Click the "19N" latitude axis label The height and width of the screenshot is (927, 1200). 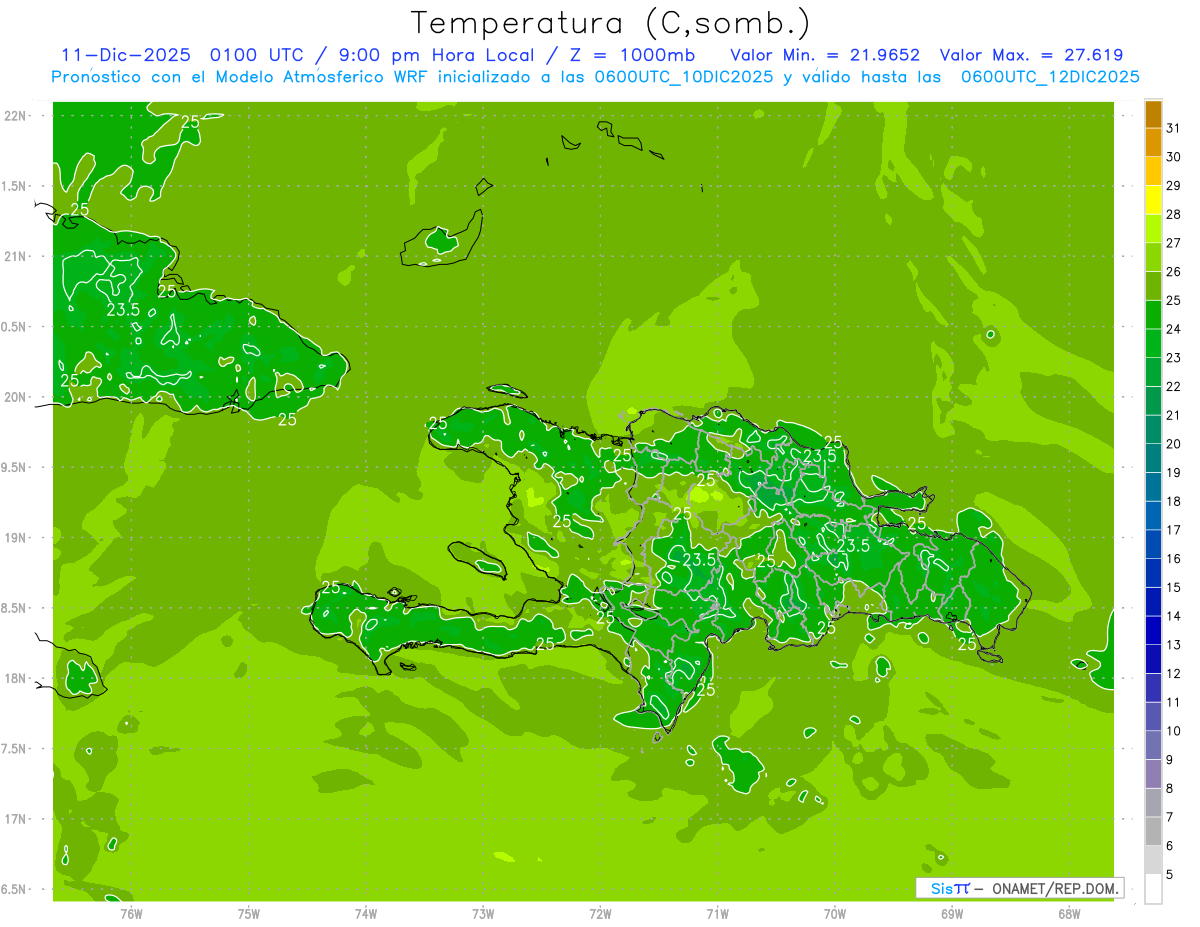pos(16,538)
